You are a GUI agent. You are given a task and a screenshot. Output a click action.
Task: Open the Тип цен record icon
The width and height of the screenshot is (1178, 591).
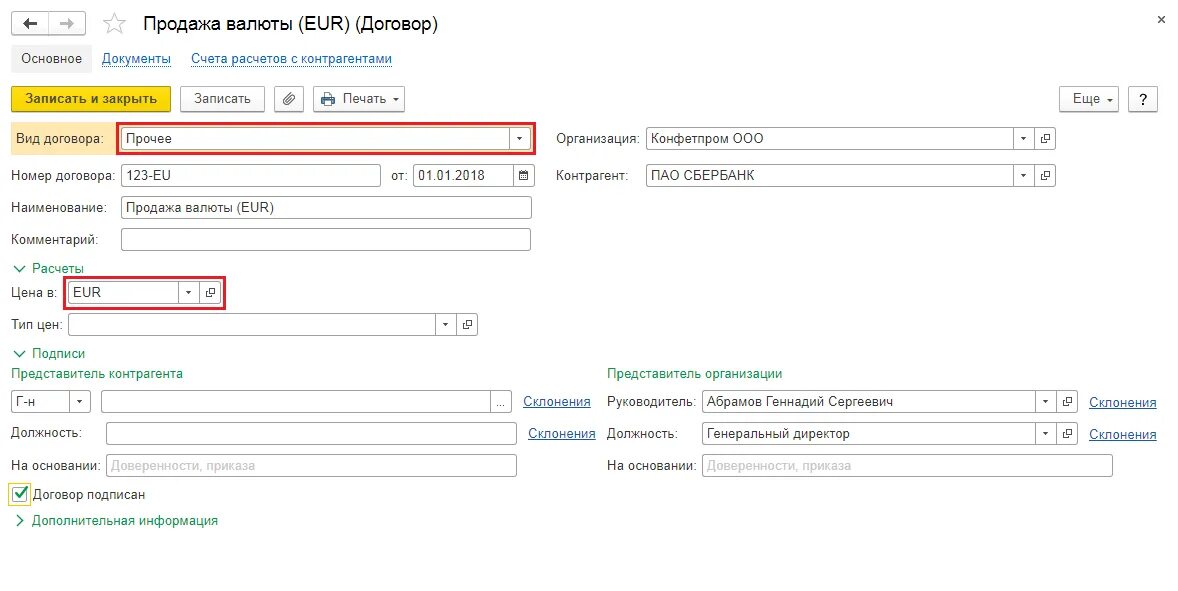467,325
